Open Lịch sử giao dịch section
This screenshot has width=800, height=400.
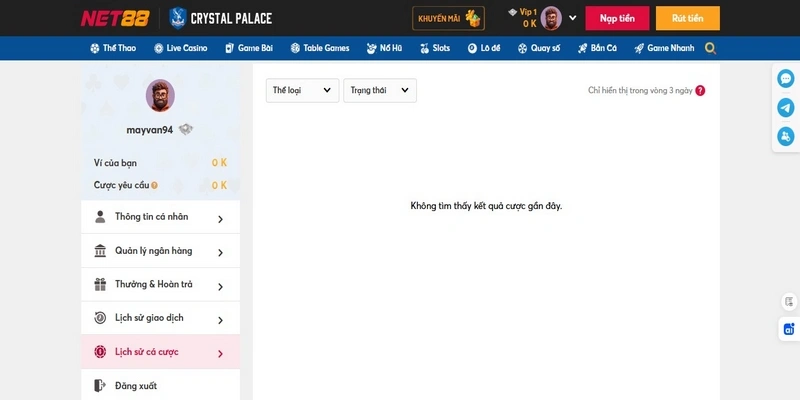(x=160, y=318)
